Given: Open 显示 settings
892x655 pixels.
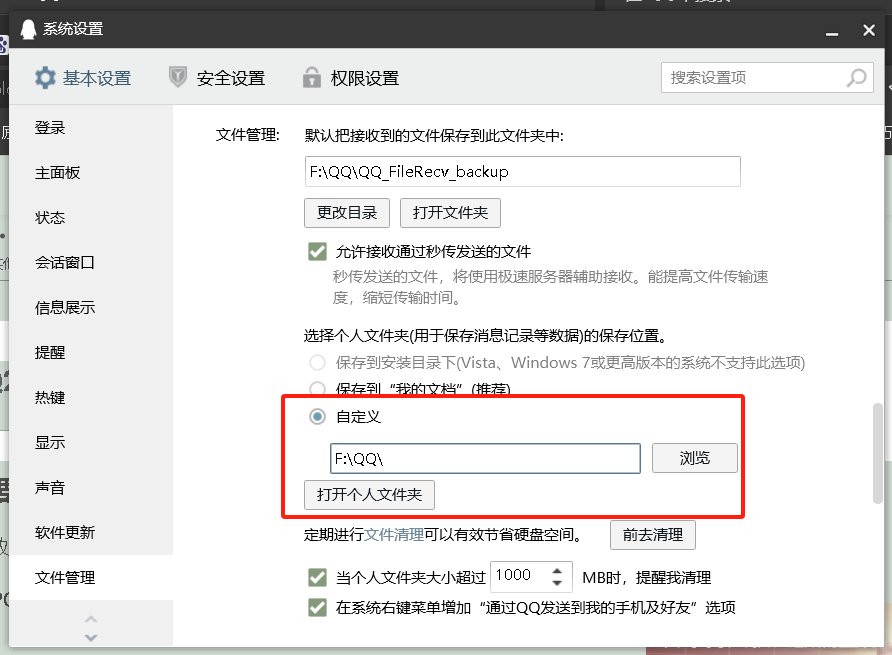Looking at the screenshot, I should click(91, 442).
